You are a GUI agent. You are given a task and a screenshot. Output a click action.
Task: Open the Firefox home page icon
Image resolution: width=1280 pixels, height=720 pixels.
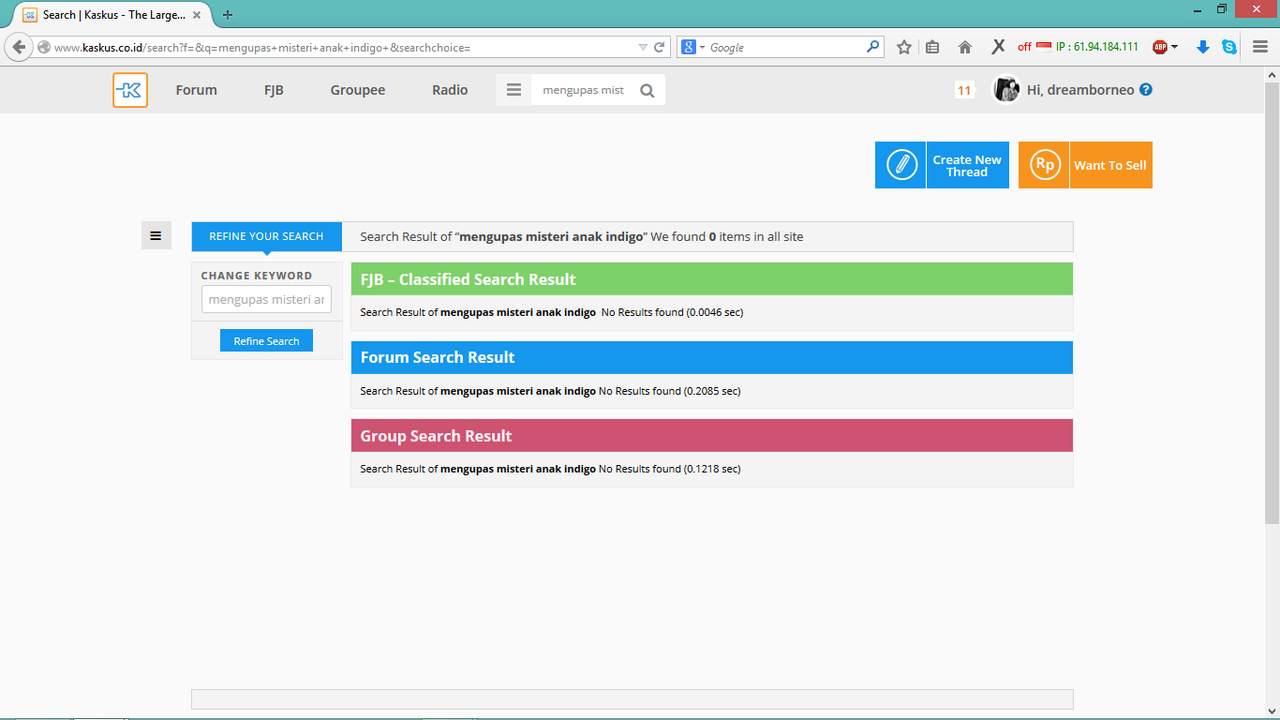tap(965, 47)
